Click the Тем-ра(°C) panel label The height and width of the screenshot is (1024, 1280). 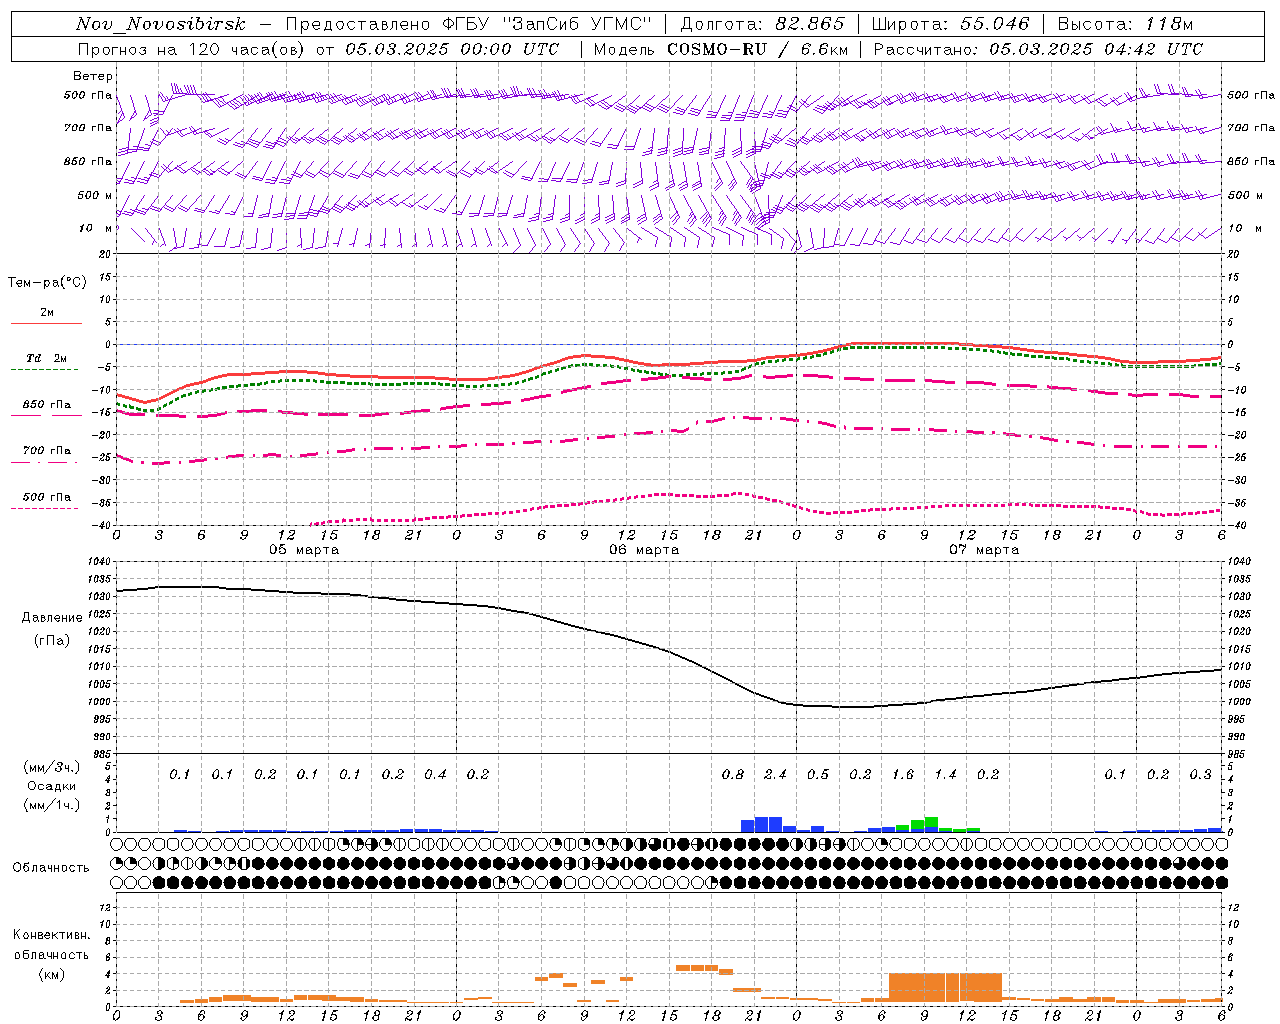click(47, 282)
